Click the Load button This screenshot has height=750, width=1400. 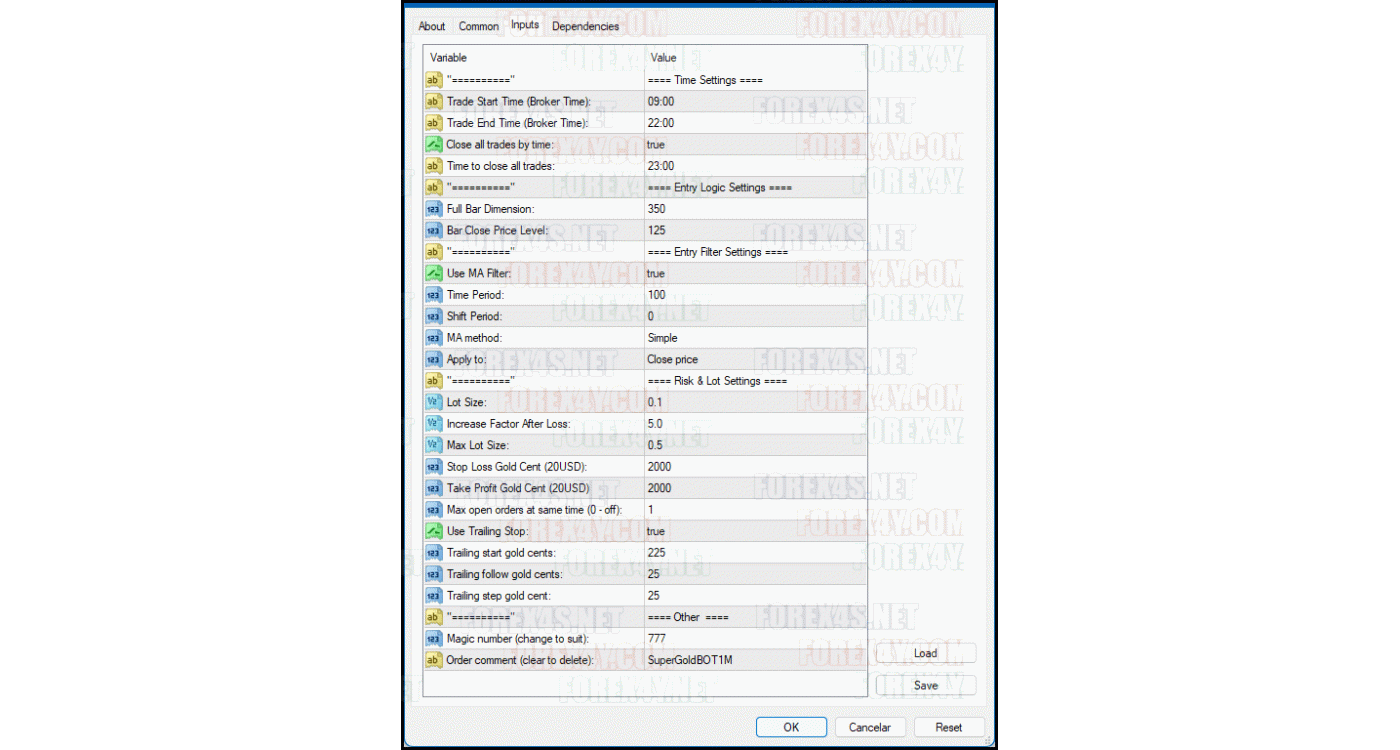pyautogui.click(x=925, y=653)
